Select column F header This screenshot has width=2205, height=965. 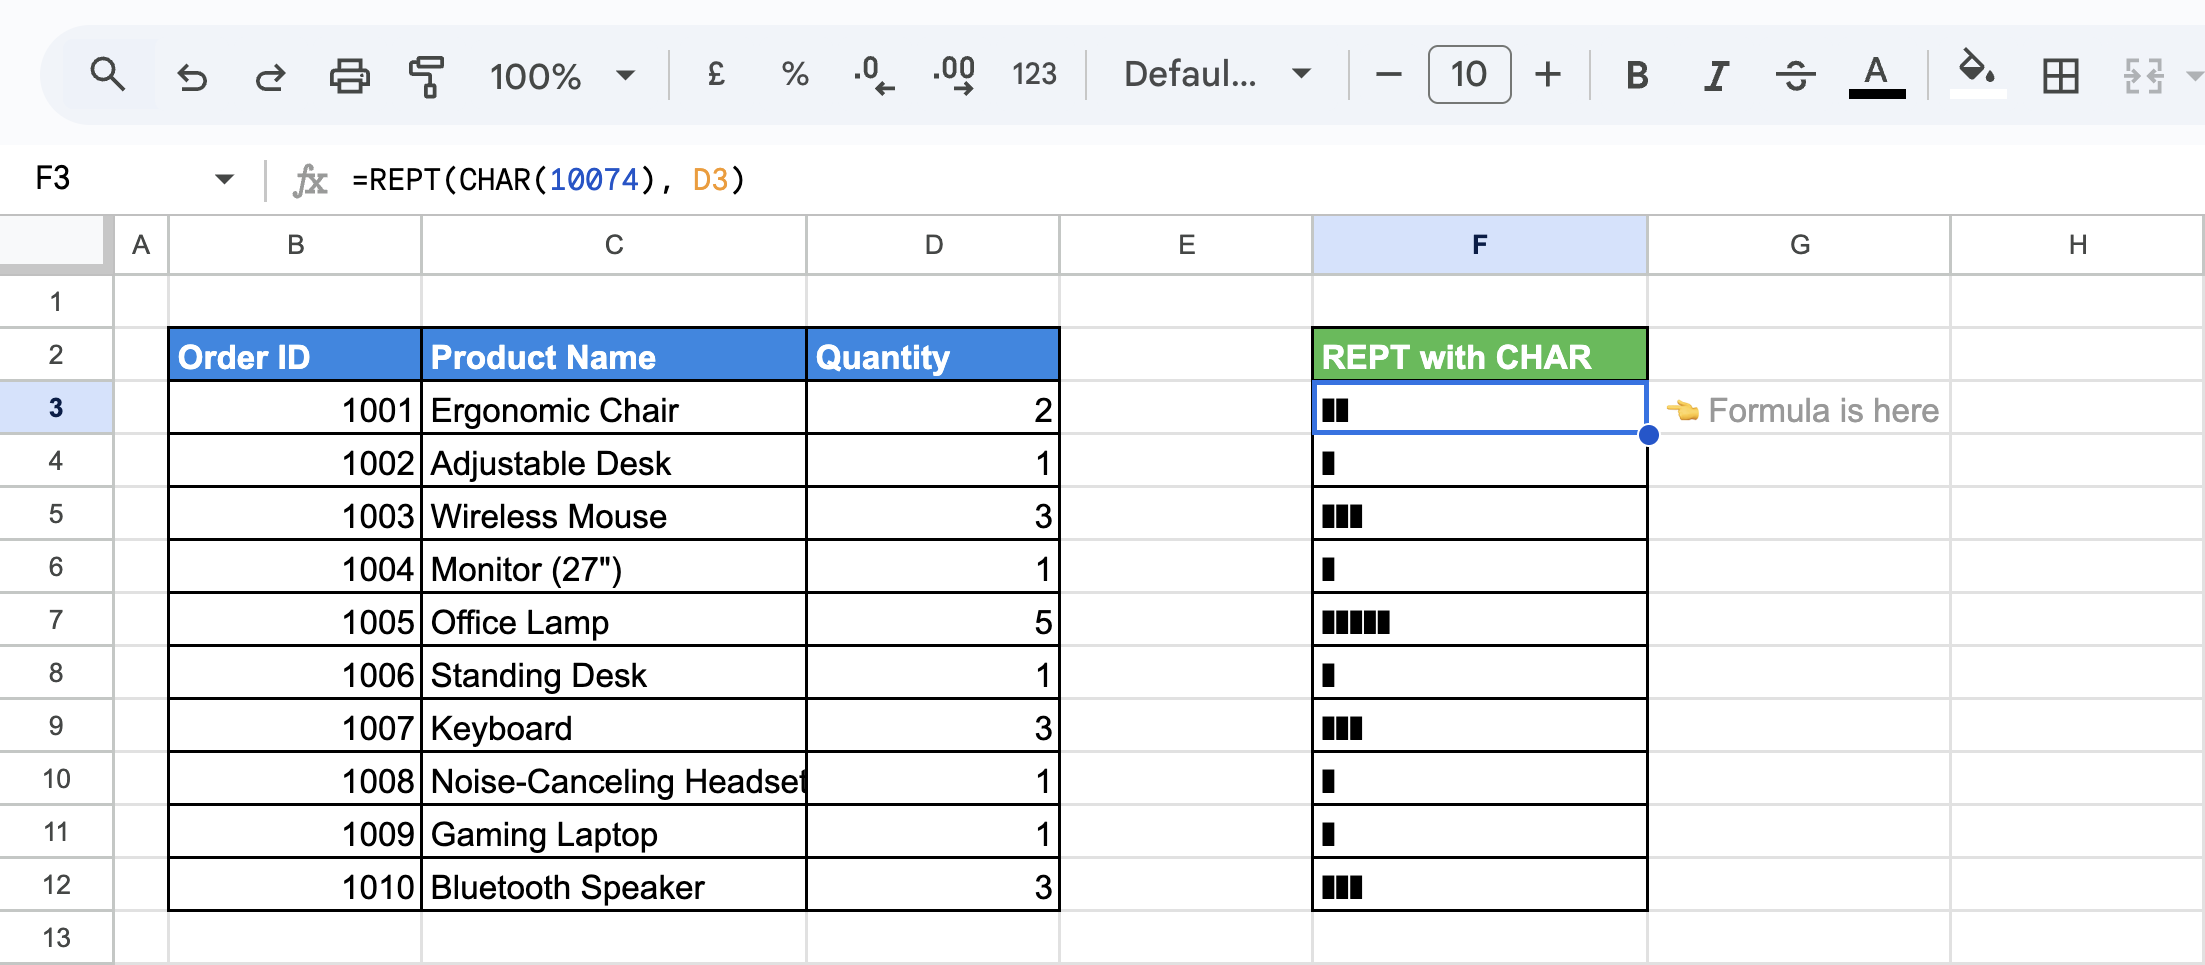pos(1480,245)
